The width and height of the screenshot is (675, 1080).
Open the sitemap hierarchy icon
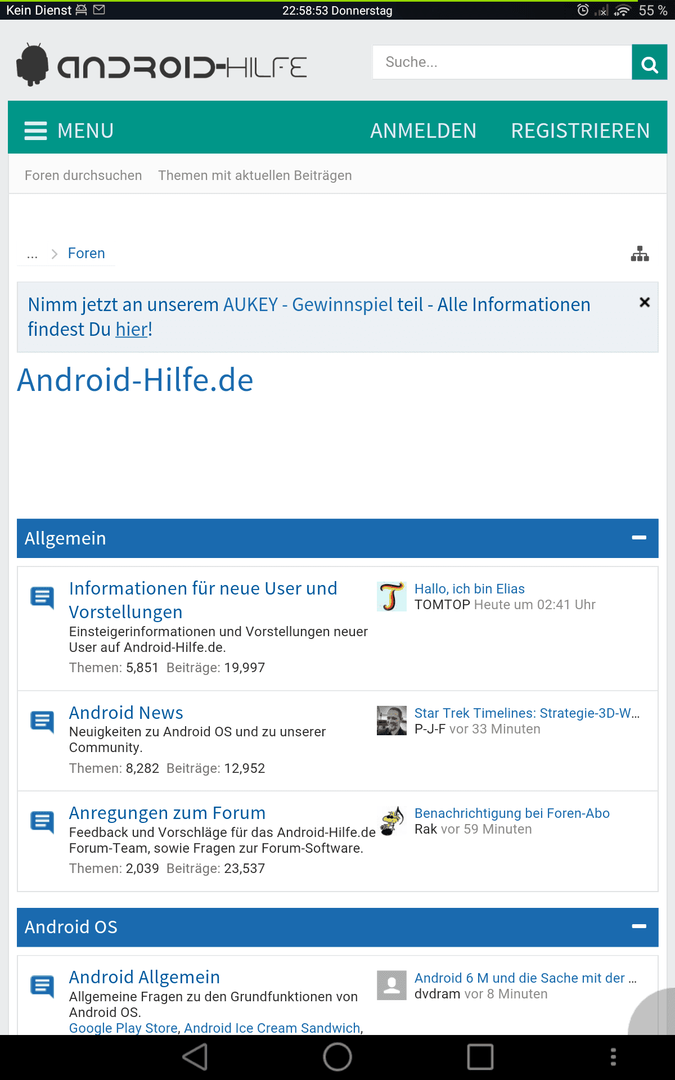pyautogui.click(x=640, y=253)
